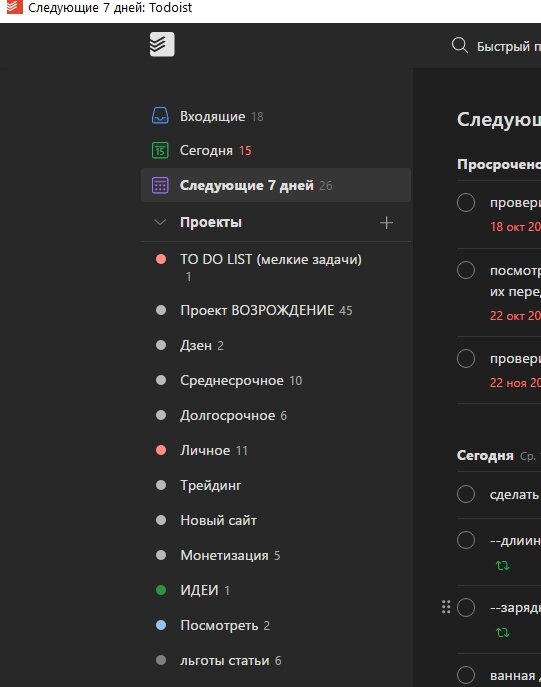Click the inbox tray icon

[160, 116]
